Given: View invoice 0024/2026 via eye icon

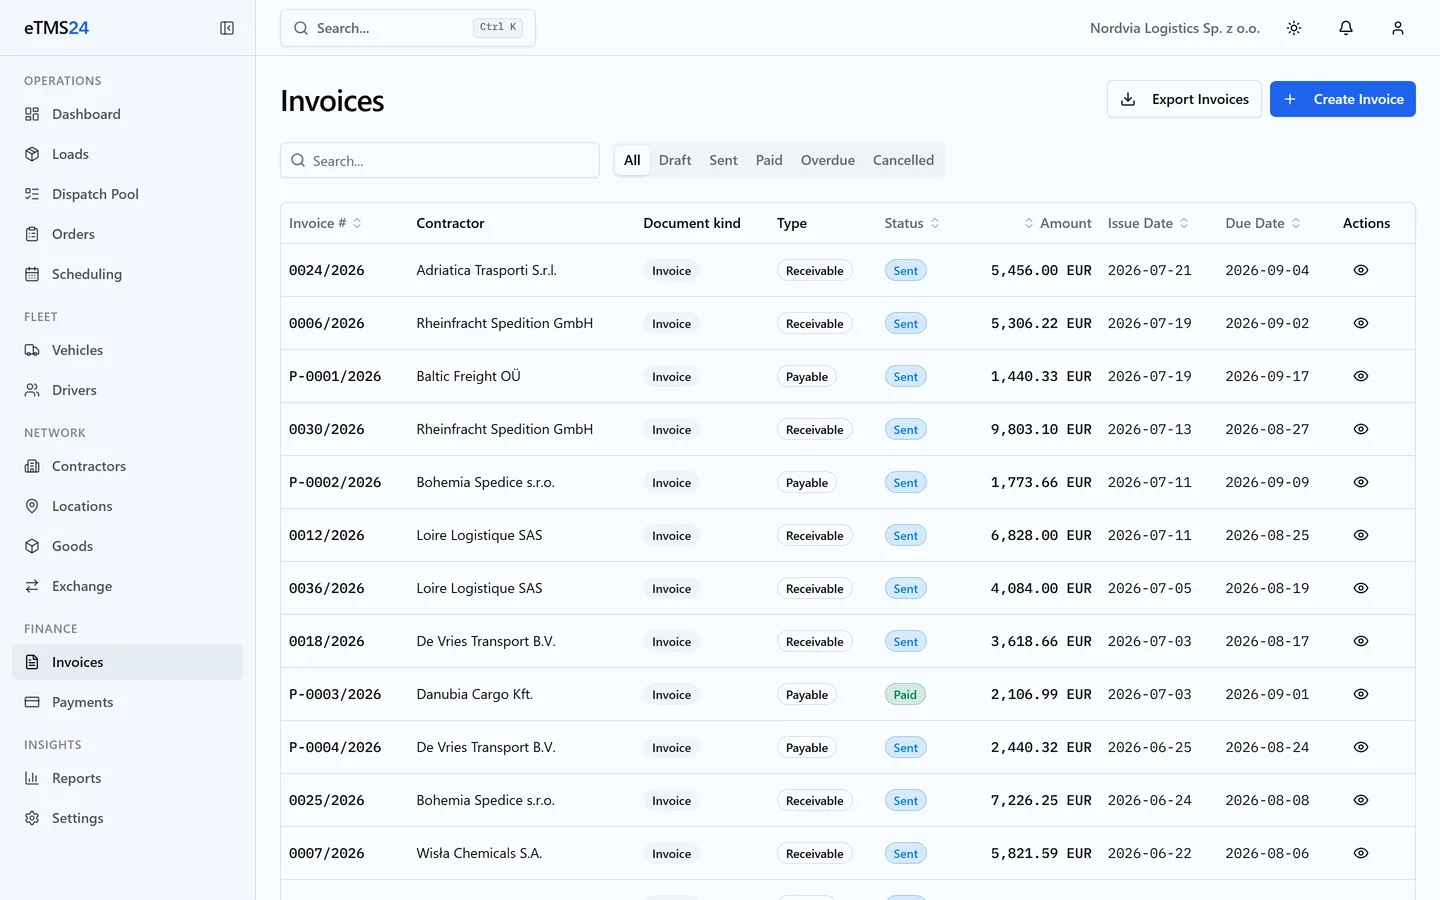Looking at the screenshot, I should (x=1361, y=270).
